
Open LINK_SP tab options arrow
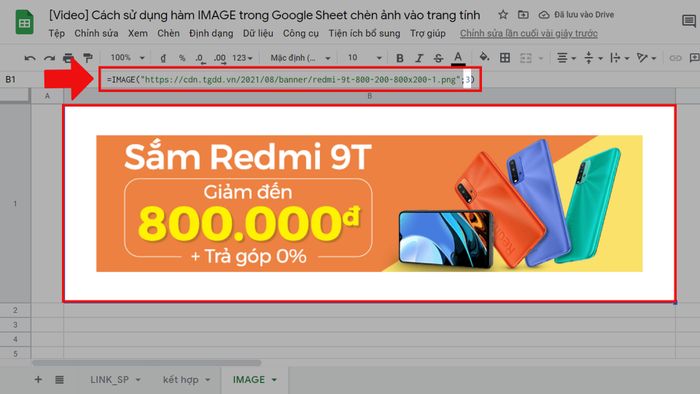pyautogui.click(x=138, y=380)
